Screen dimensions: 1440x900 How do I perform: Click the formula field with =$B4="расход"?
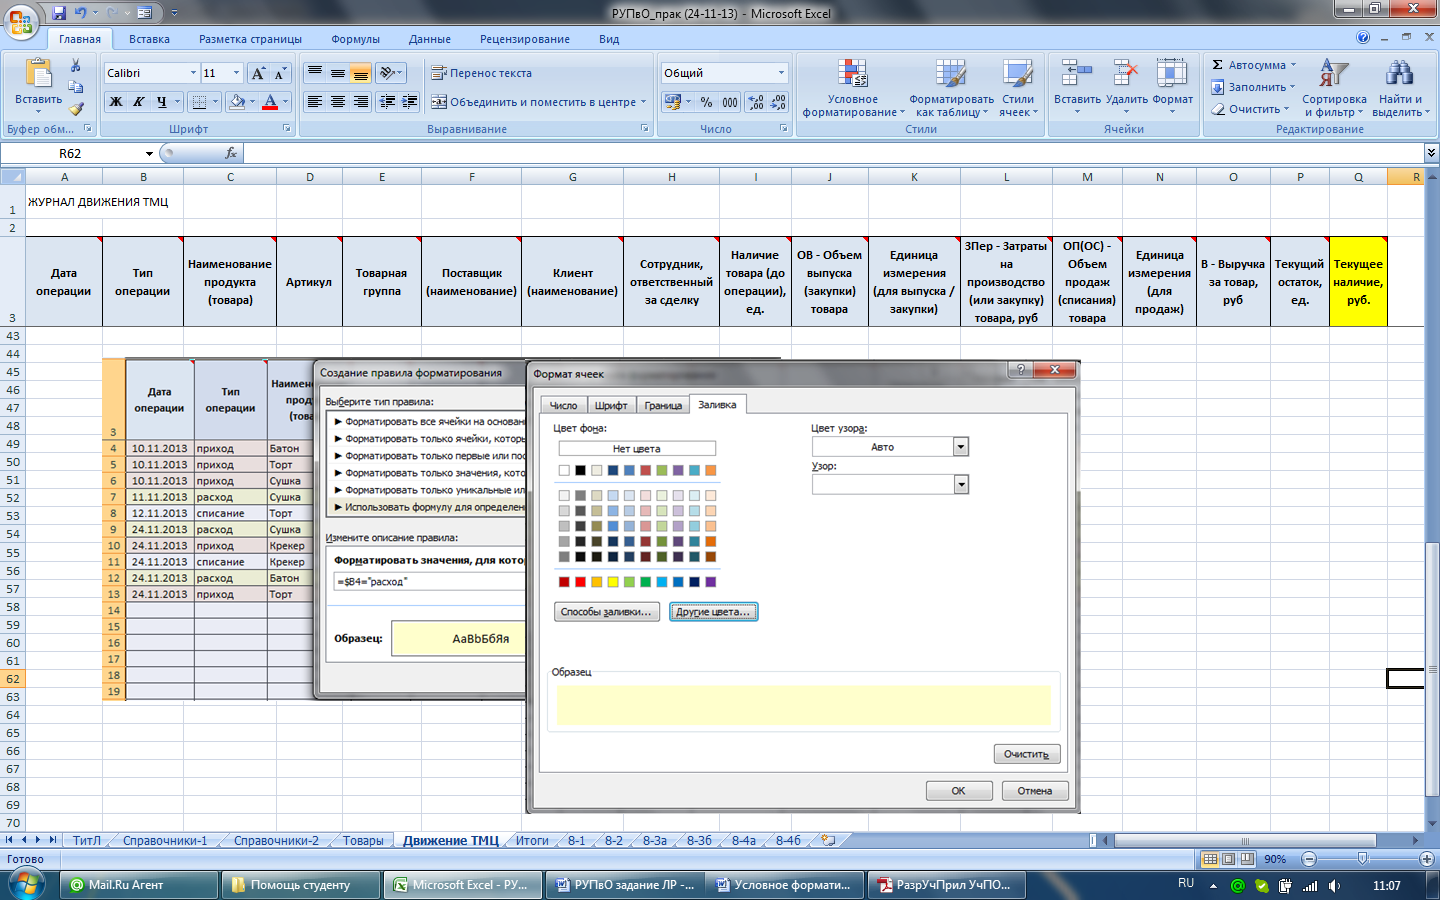click(430, 581)
